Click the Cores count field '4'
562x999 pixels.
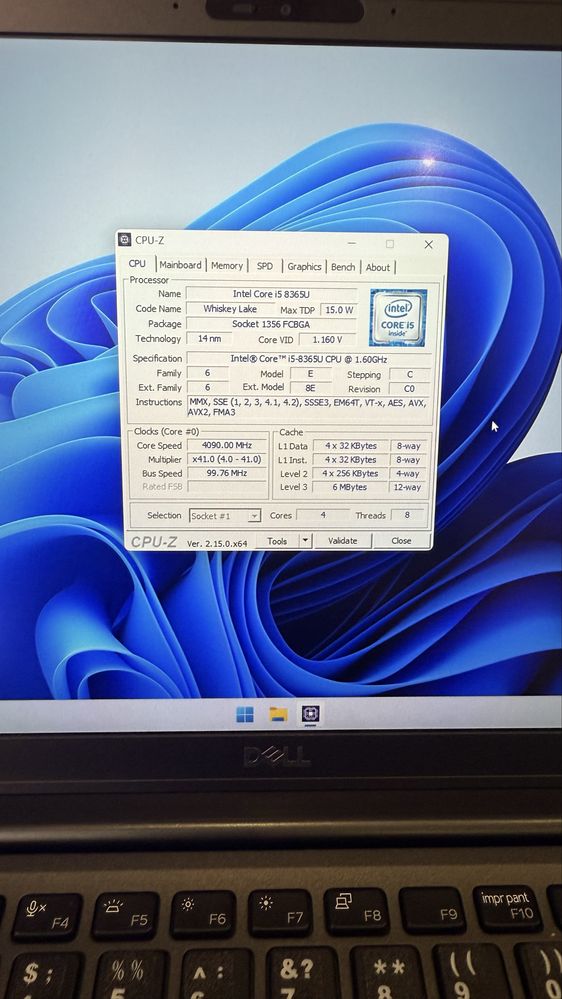click(322, 515)
